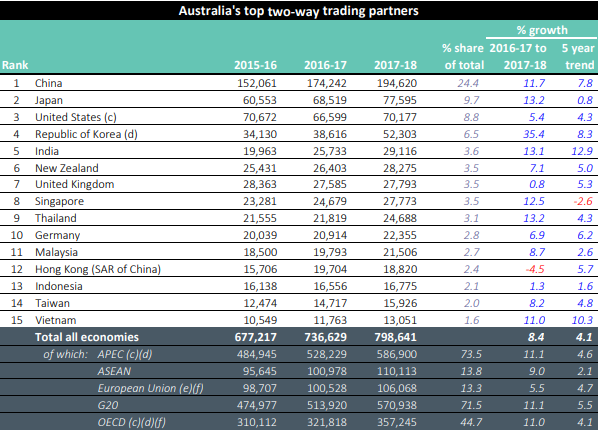Select the China row label
The height and width of the screenshot is (432, 599).
point(49,83)
